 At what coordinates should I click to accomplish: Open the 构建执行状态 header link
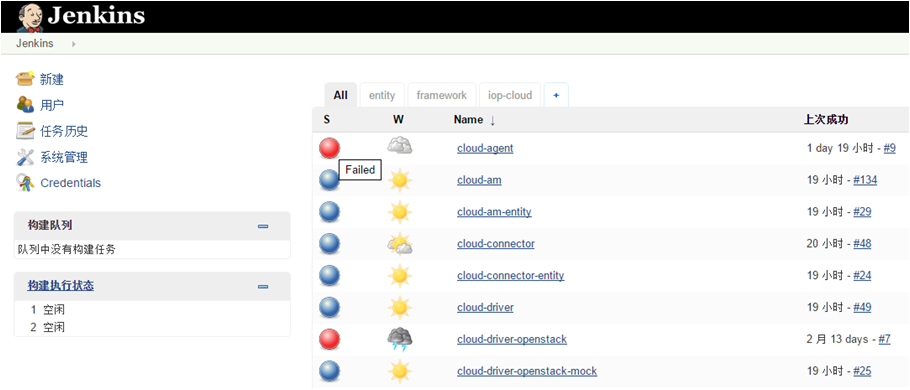tap(61, 286)
